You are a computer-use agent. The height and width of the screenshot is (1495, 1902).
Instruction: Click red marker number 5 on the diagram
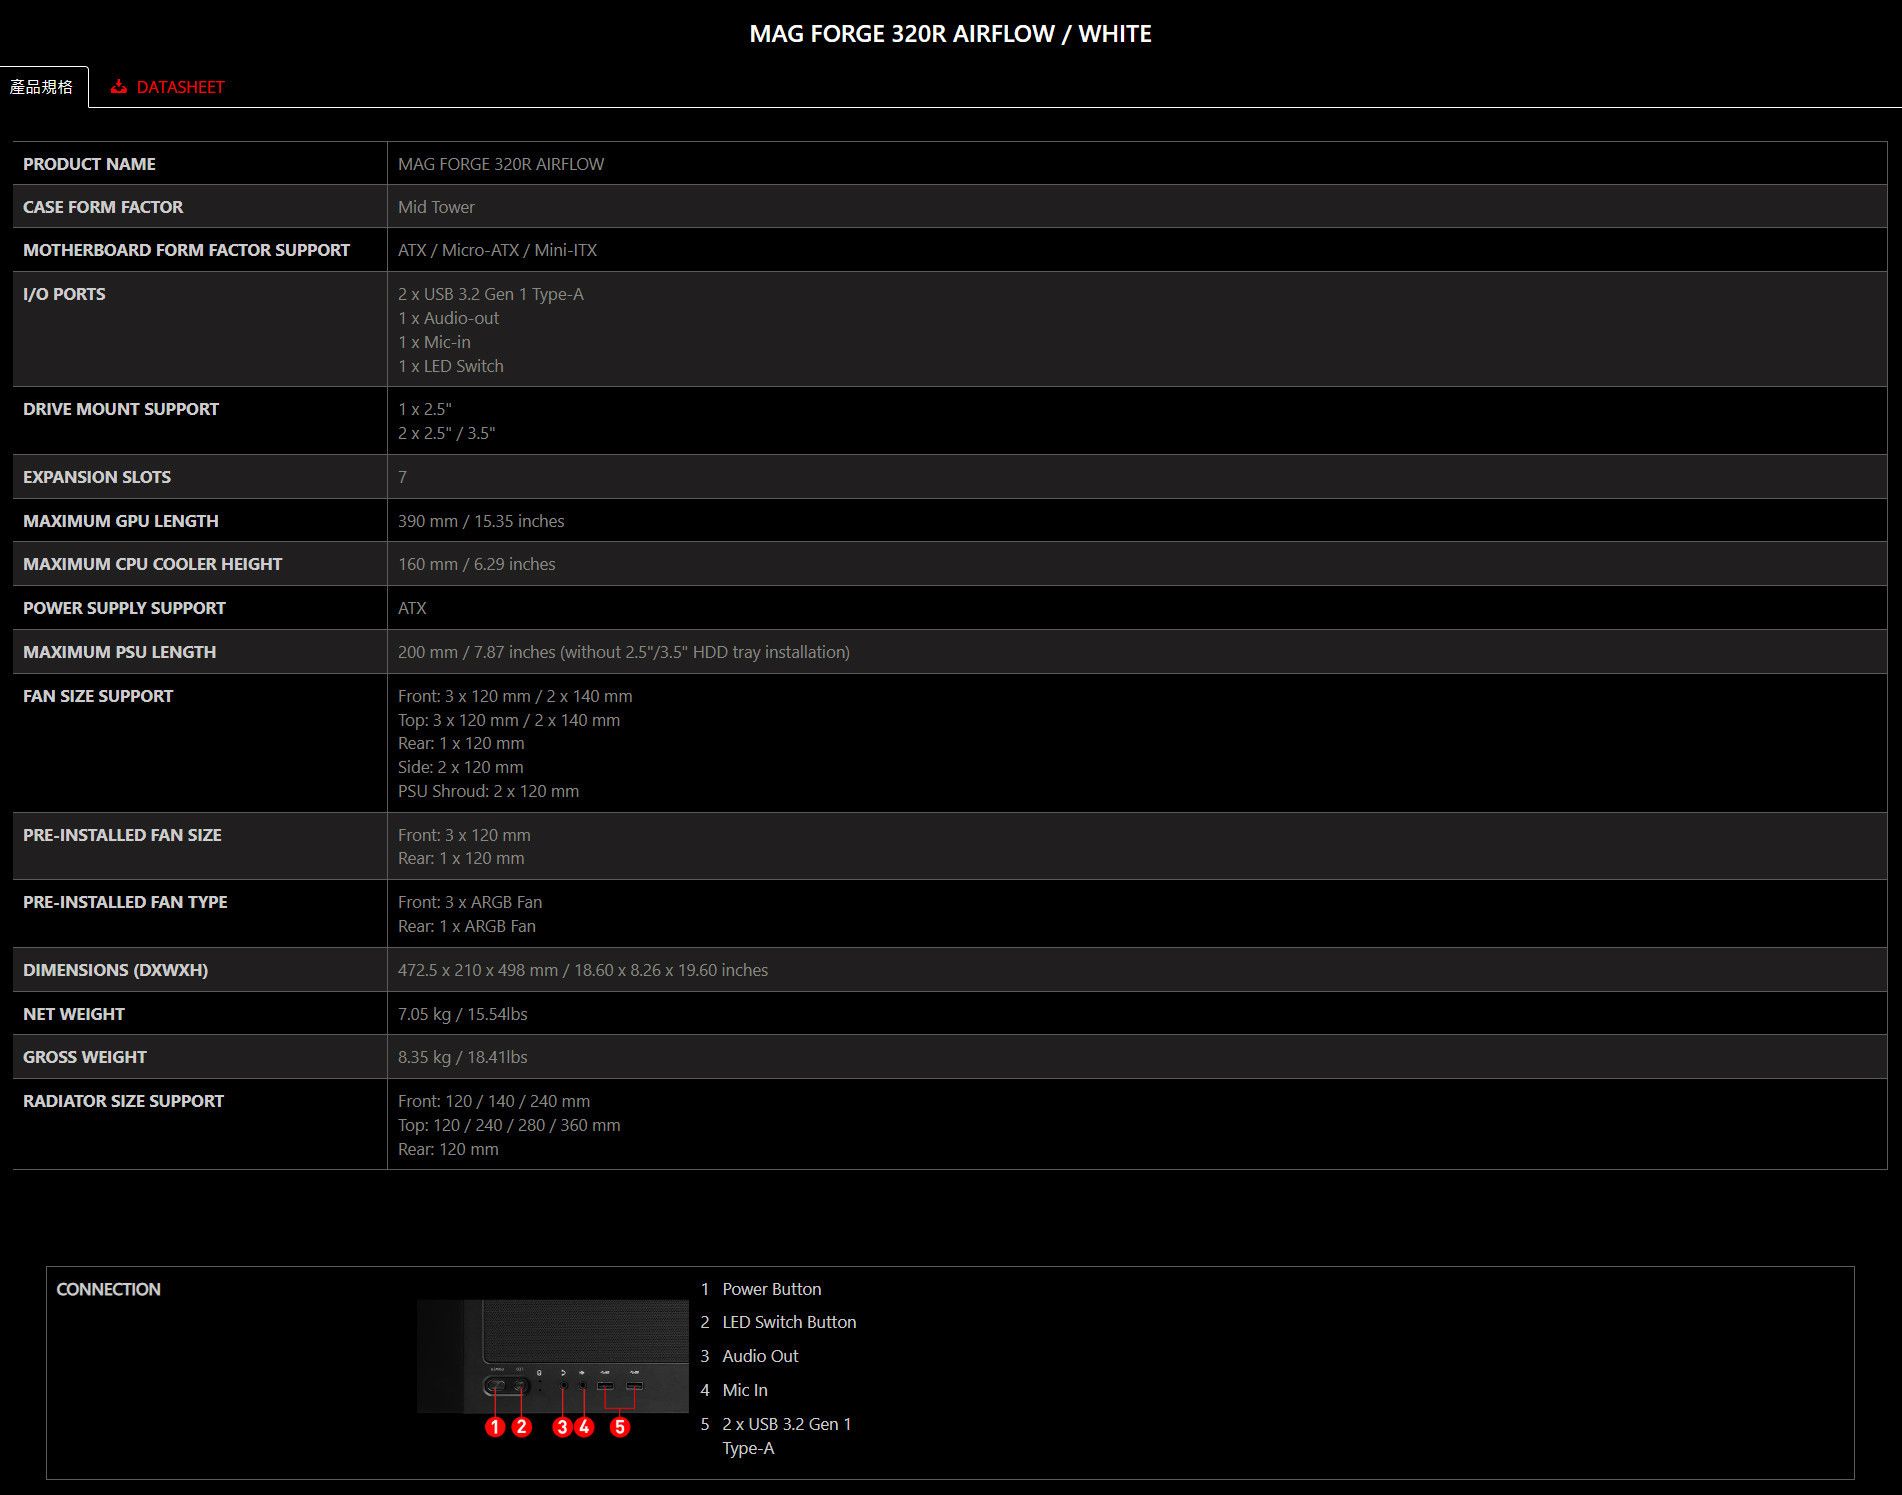click(620, 1427)
